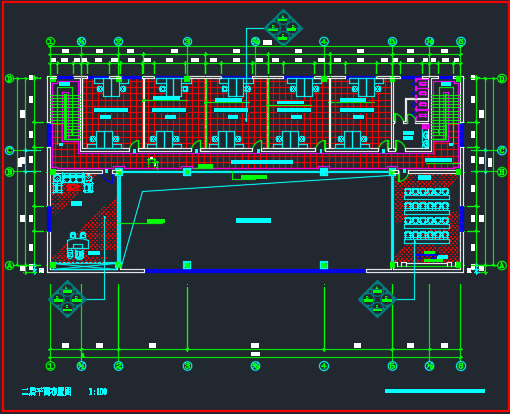
Task: Select the elevation marker diamond above the plan
Action: (283, 28)
